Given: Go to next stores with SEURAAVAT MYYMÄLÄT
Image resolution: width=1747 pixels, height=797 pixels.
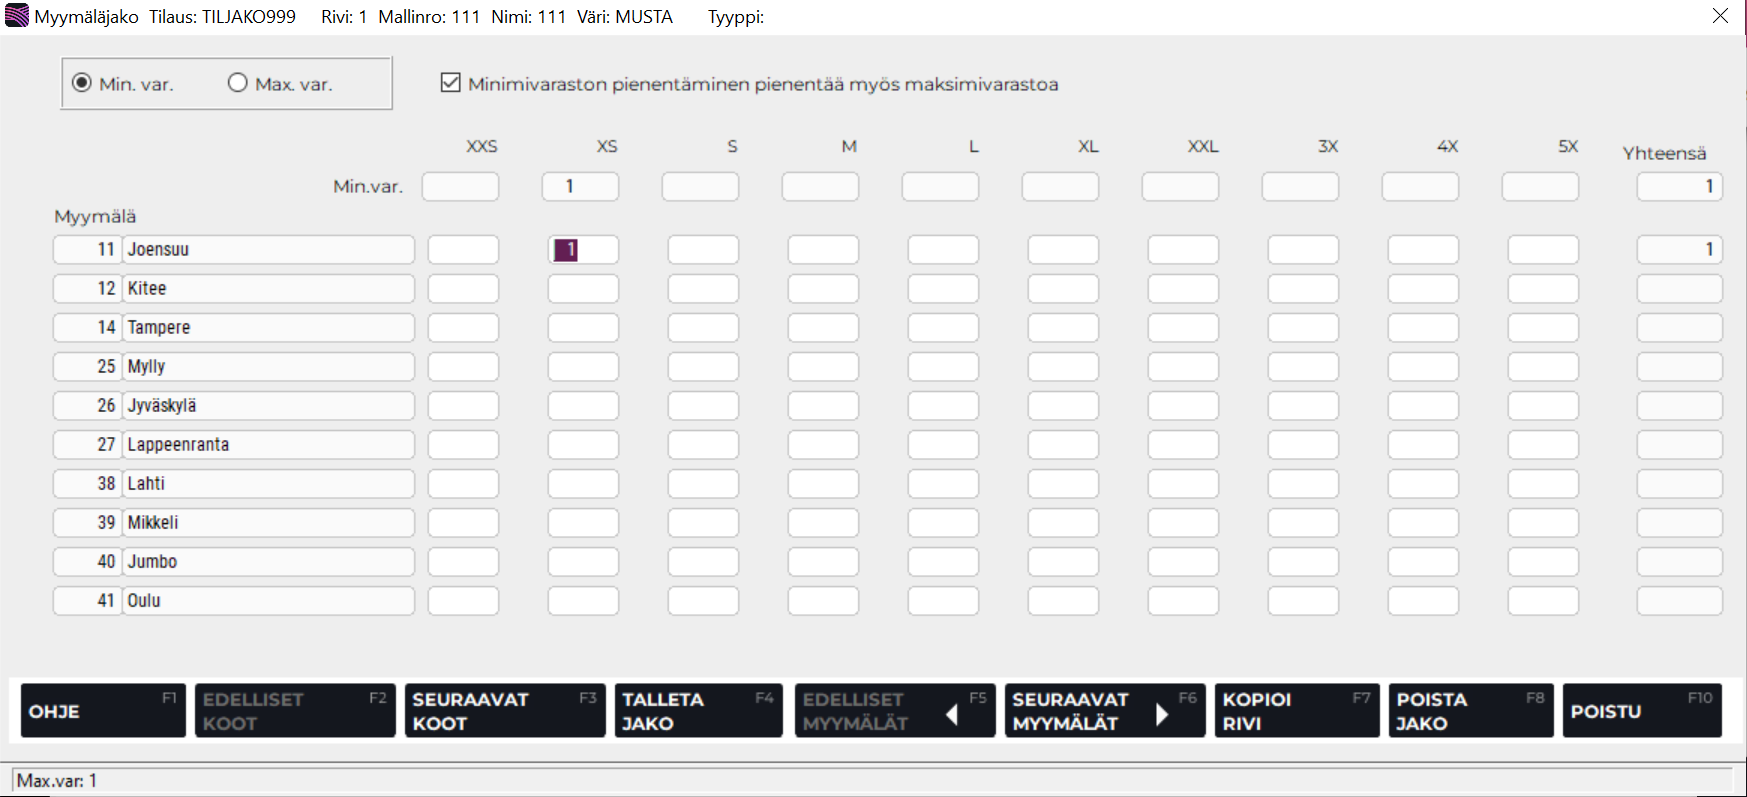Looking at the screenshot, I should pos(1104,711).
